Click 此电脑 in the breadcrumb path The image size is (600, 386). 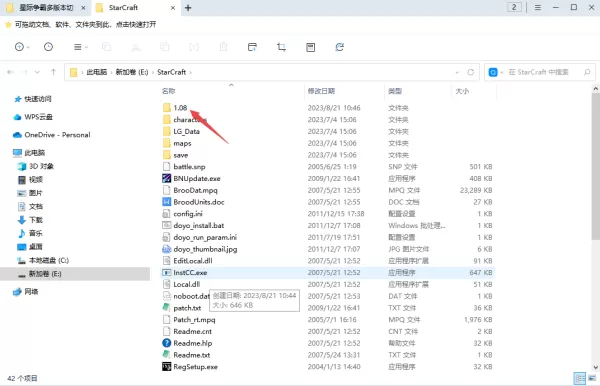click(x=97, y=72)
